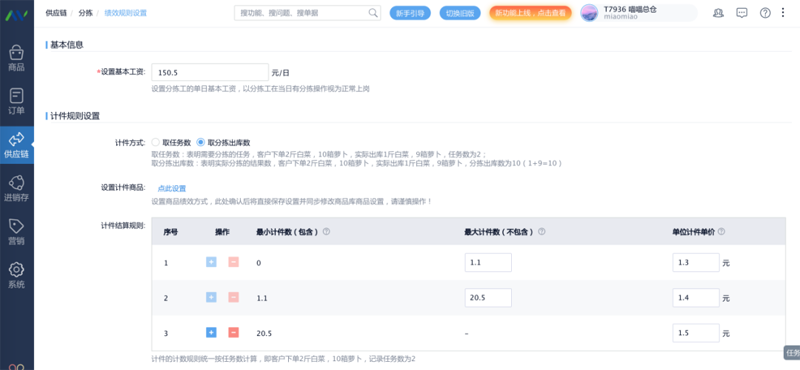Click the 新手引导 button
The height and width of the screenshot is (370, 800).
coord(410,13)
